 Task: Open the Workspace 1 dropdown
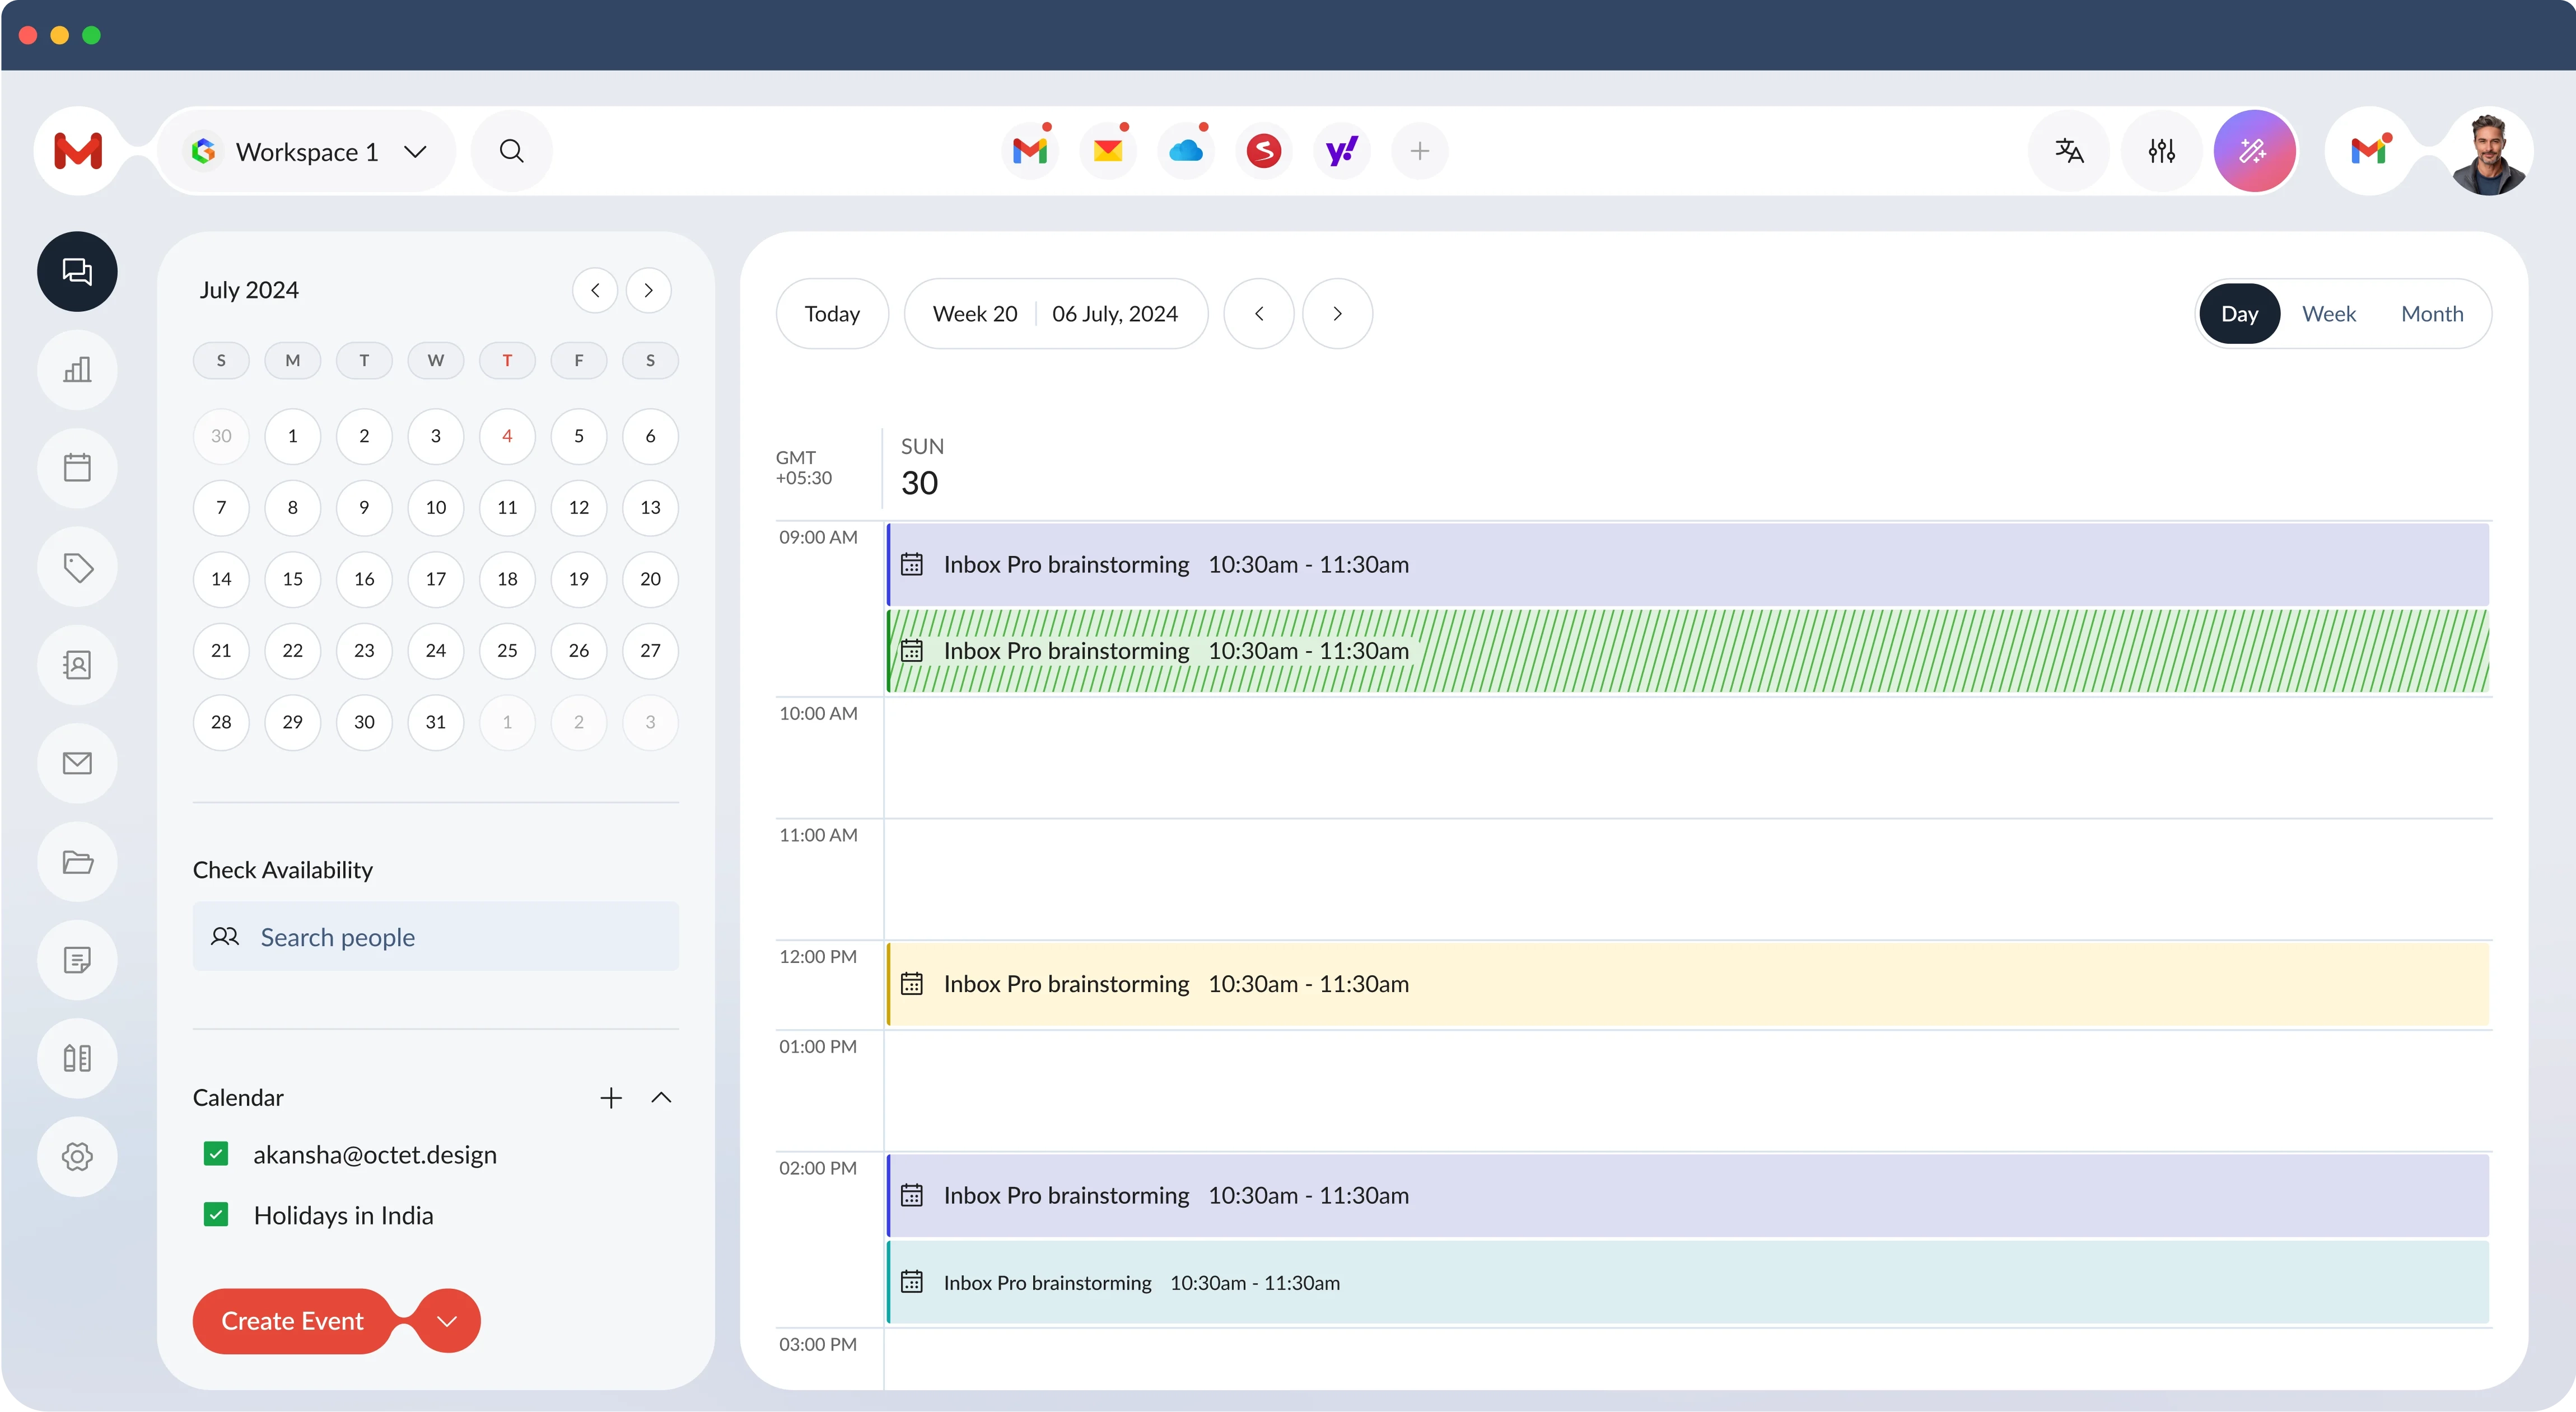coord(307,151)
